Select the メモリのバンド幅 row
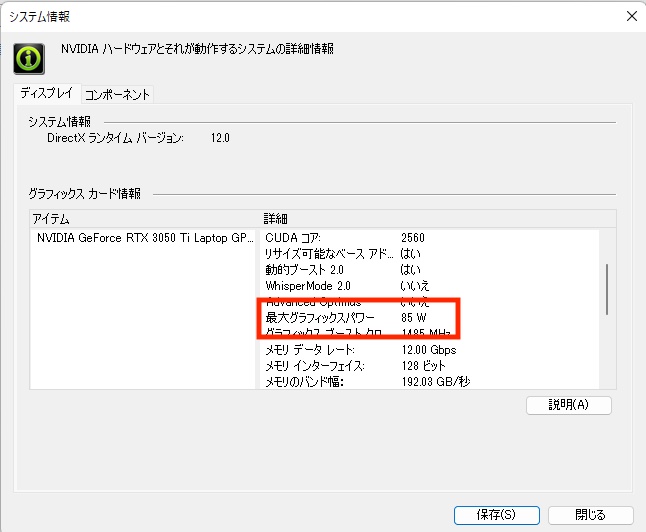The image size is (646, 532). point(428,382)
